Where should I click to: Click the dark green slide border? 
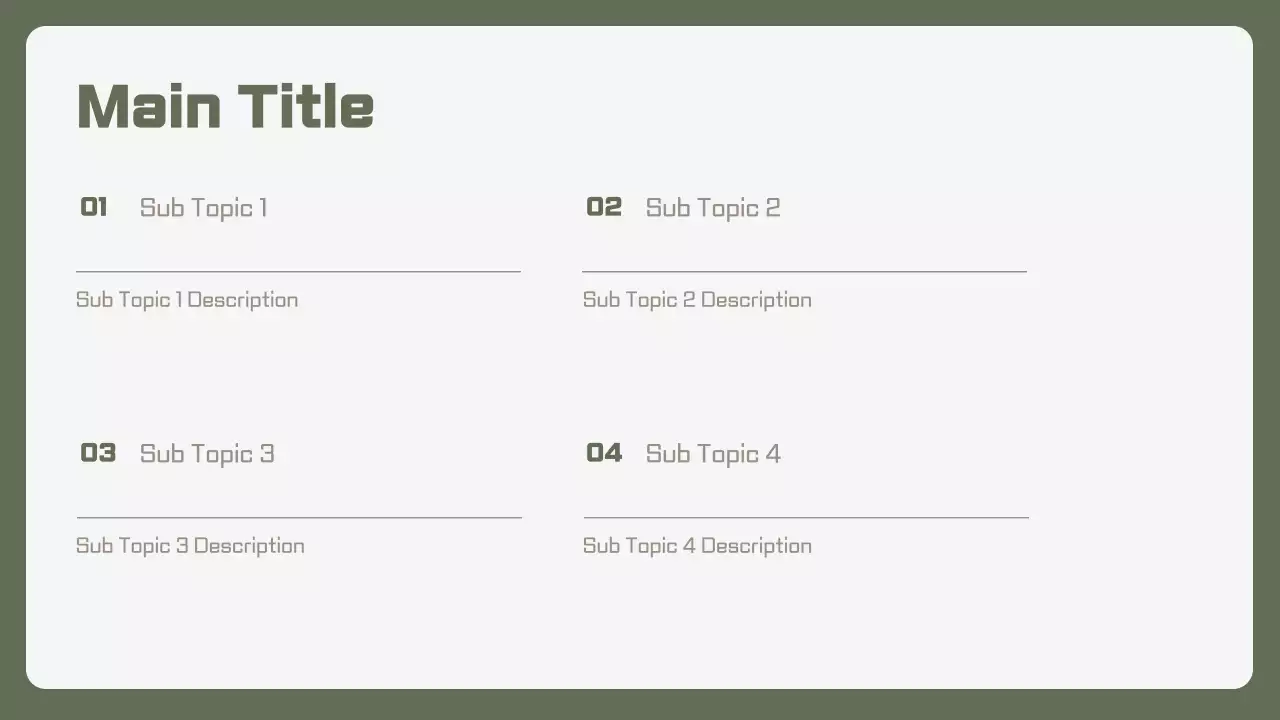click(640, 705)
